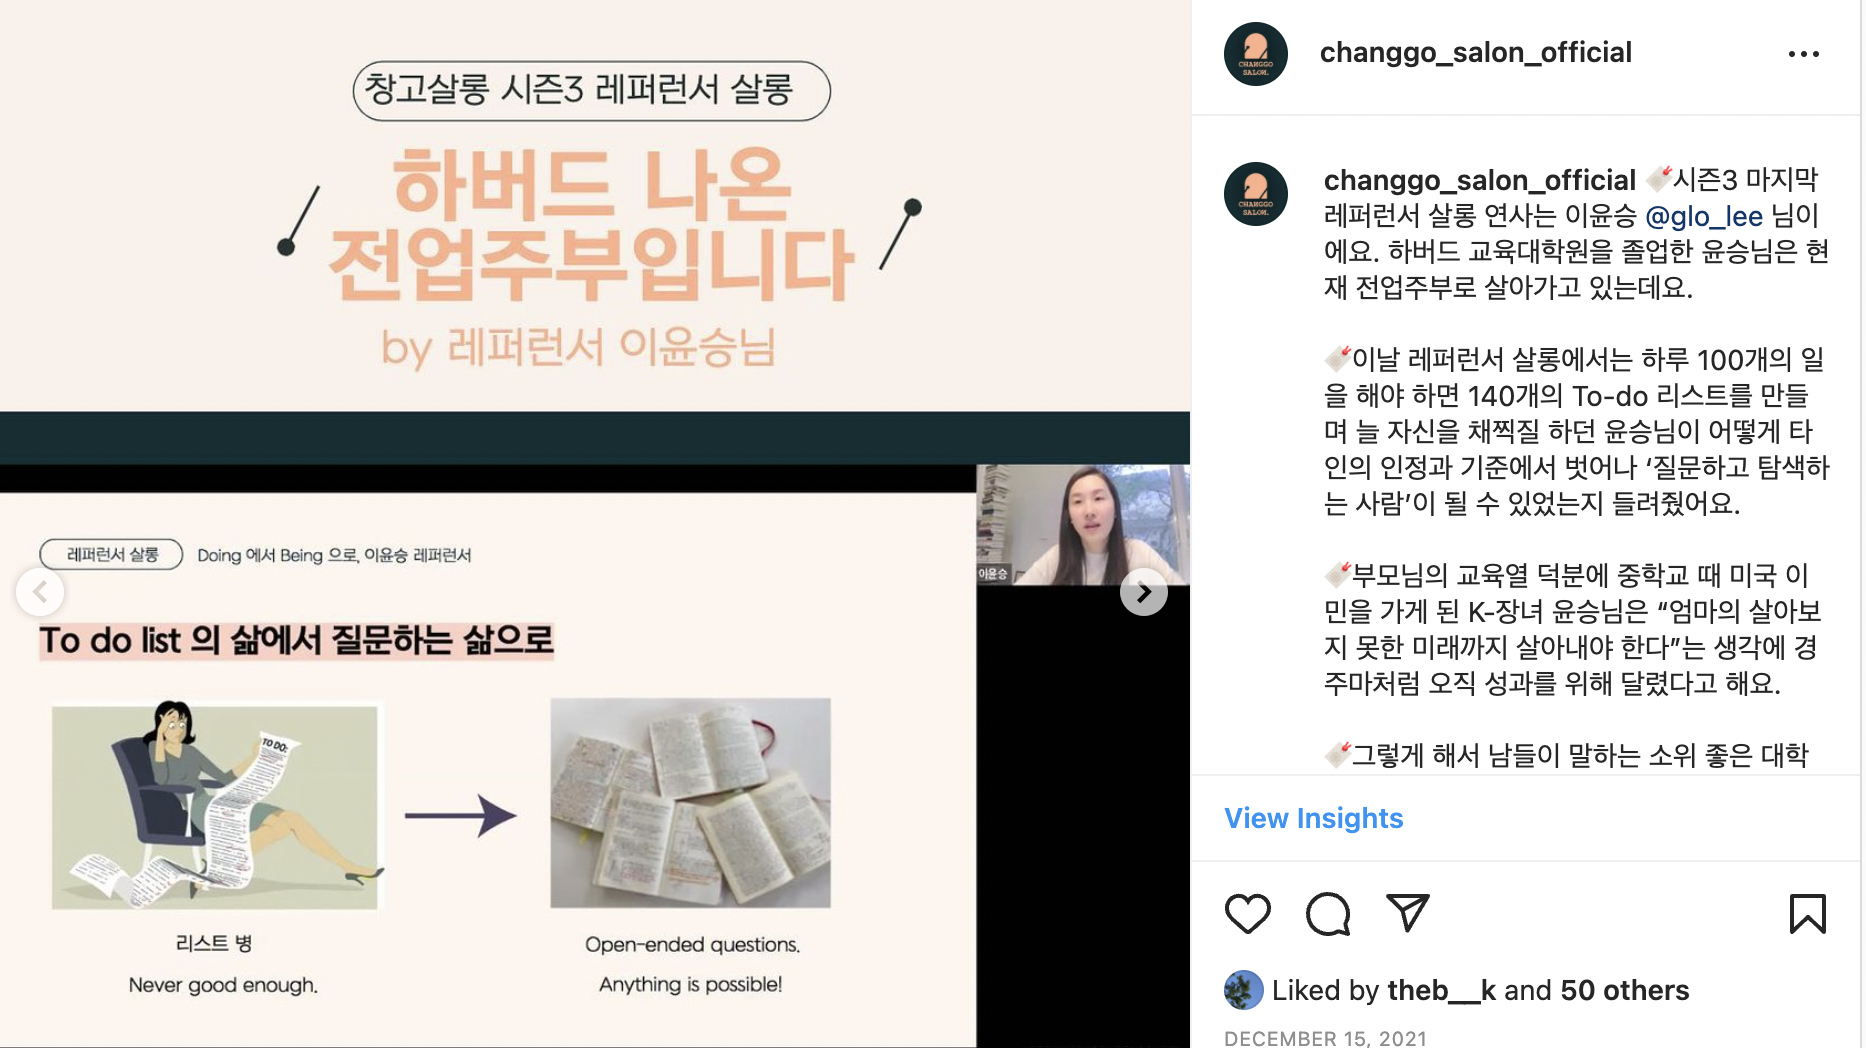This screenshot has height=1048, width=1866.
Task: Open caption username changgo_salon_official
Action: (x=1479, y=180)
